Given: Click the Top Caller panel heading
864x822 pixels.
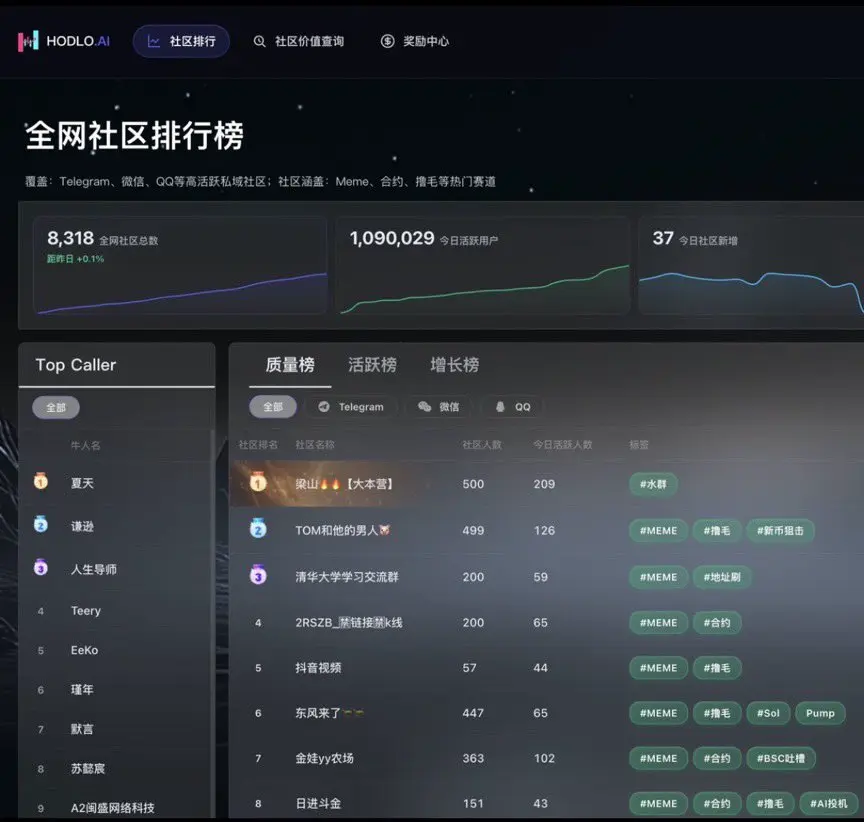Looking at the screenshot, I should (76, 365).
